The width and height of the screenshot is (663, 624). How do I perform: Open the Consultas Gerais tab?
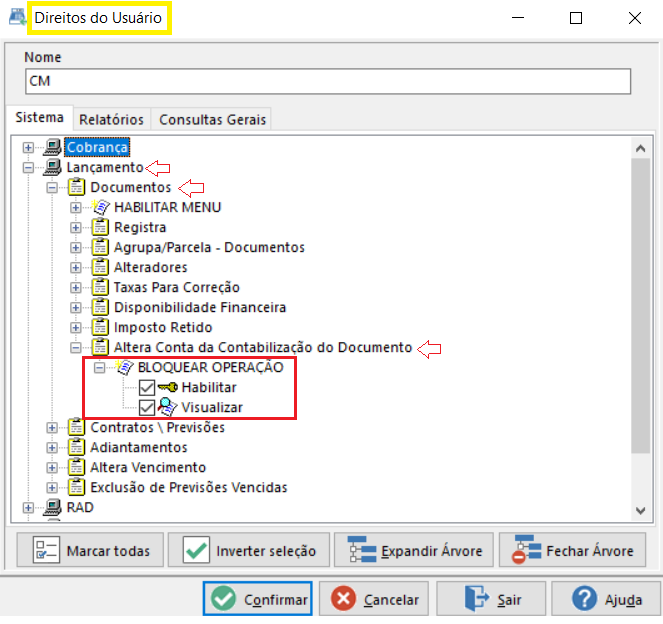pyautogui.click(x=212, y=119)
